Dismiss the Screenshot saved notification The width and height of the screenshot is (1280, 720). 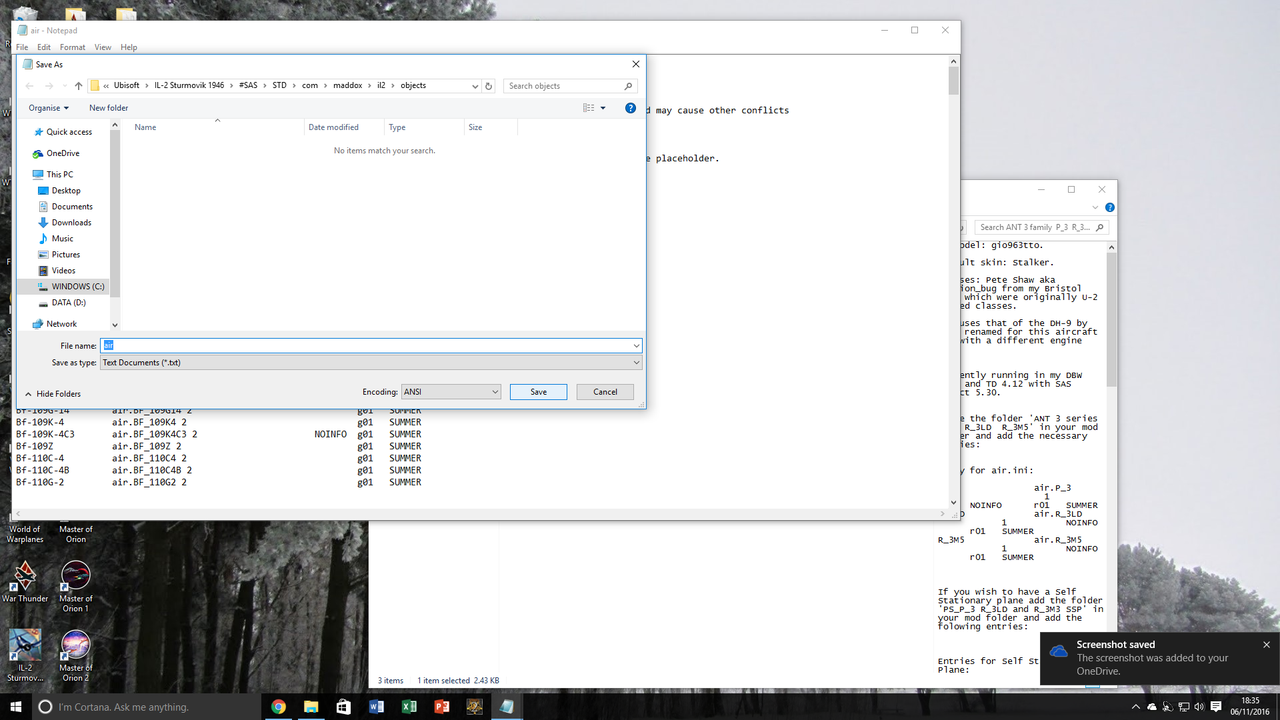point(1266,645)
